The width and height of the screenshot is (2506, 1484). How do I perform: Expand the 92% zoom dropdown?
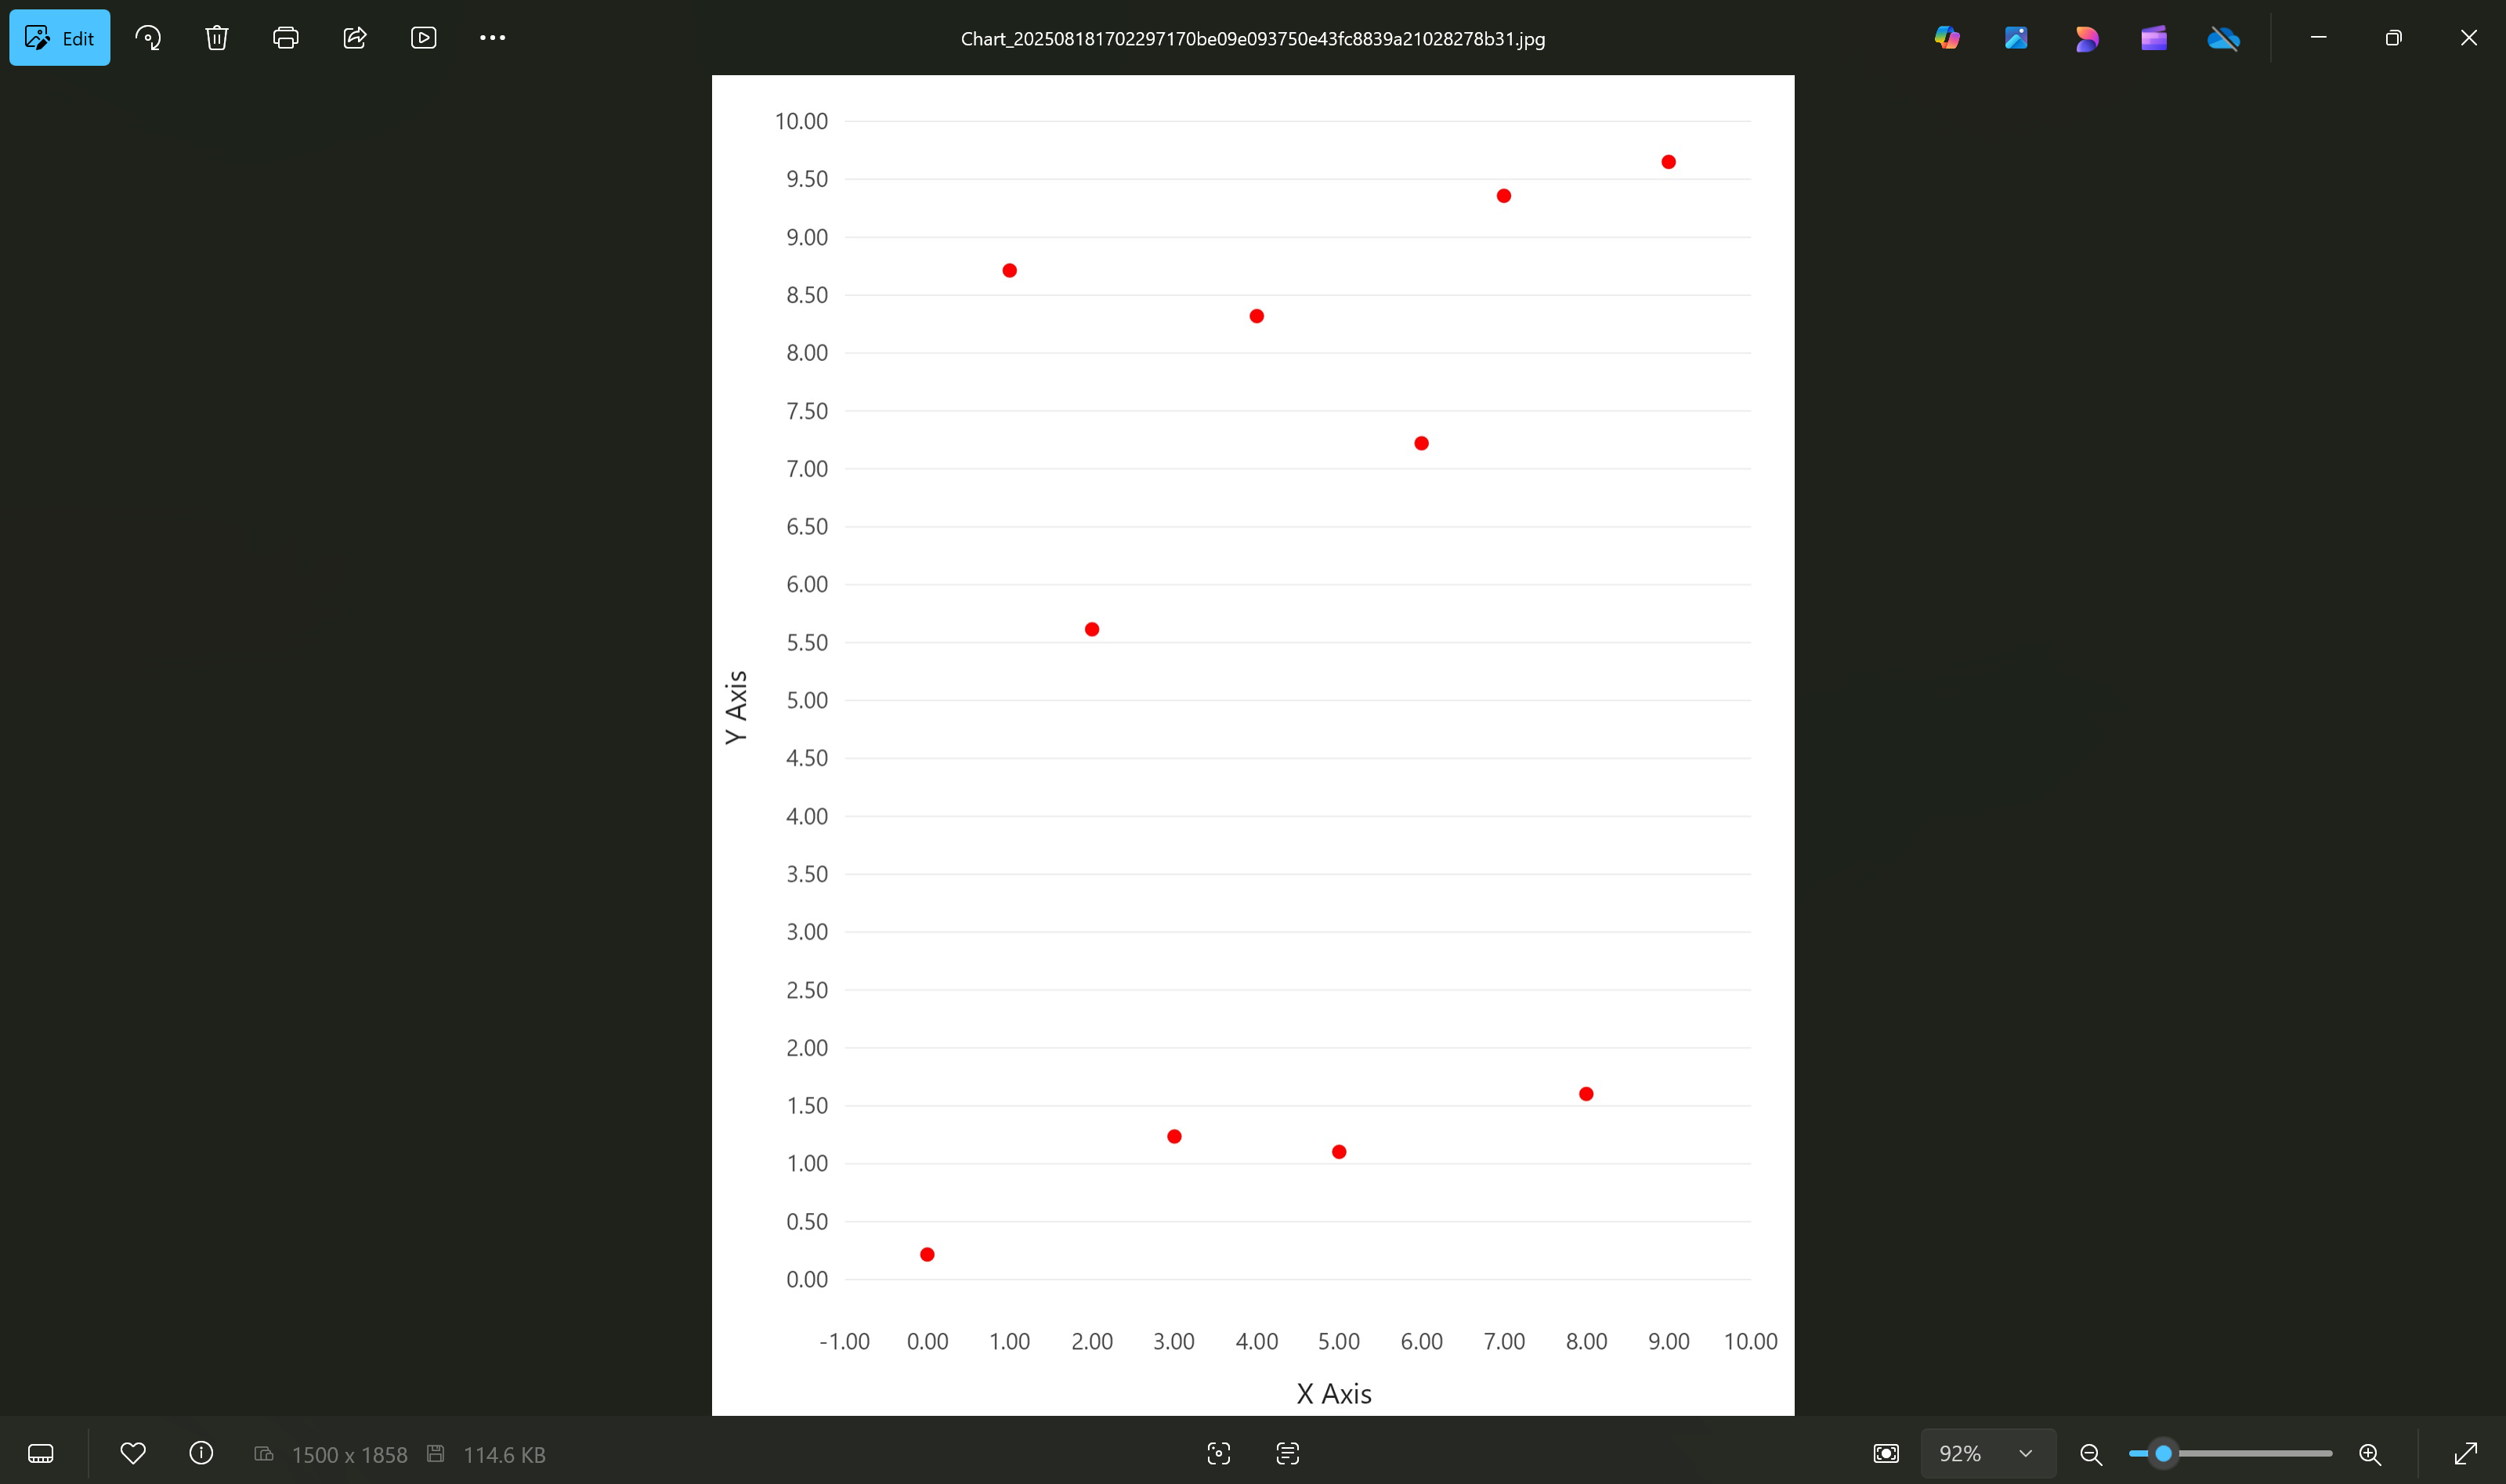(x=2026, y=1453)
